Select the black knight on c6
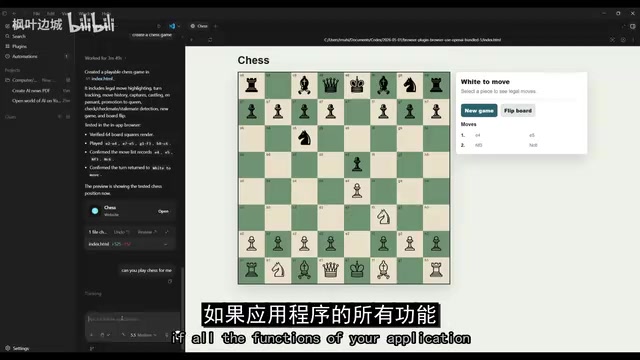The image size is (640, 360). tap(304, 138)
